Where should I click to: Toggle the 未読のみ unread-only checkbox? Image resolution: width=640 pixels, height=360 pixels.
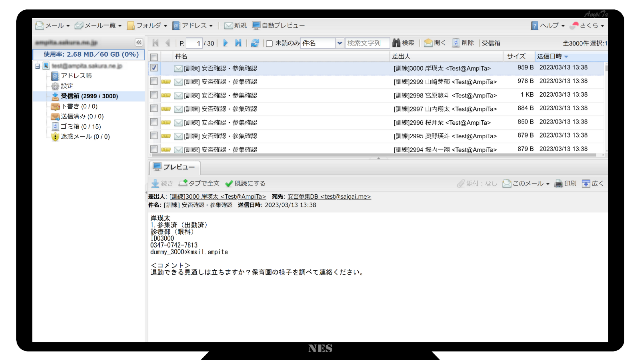[x=269, y=43]
